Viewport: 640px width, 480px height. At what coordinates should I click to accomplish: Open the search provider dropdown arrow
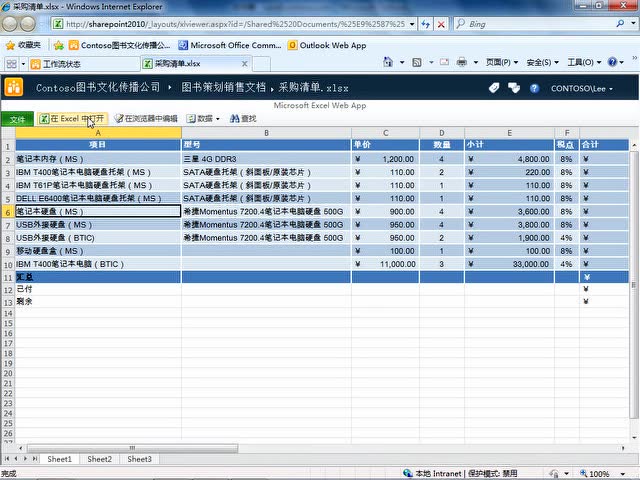[633, 24]
